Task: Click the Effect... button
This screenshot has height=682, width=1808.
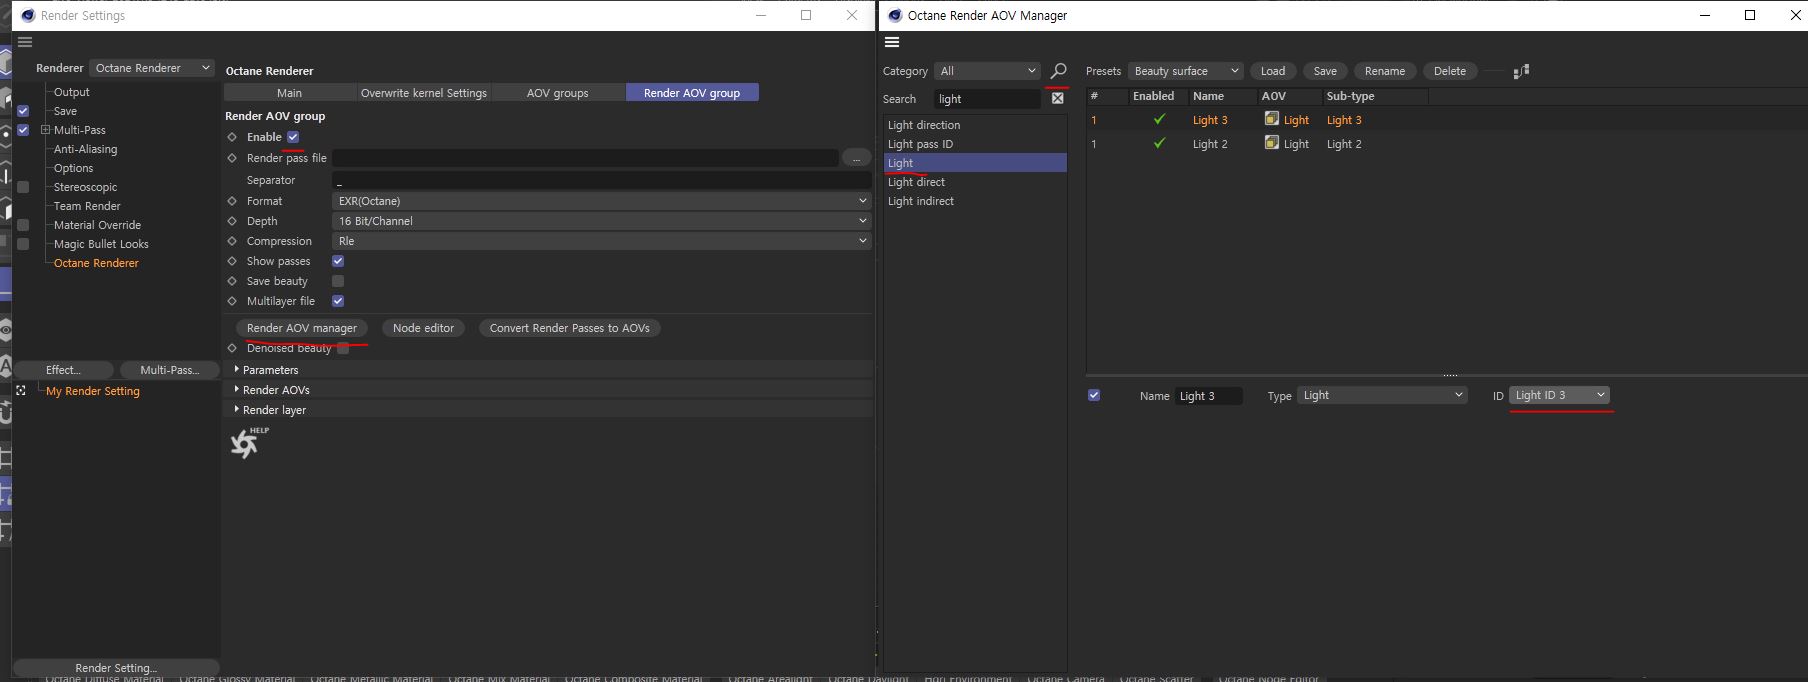Action: point(64,370)
